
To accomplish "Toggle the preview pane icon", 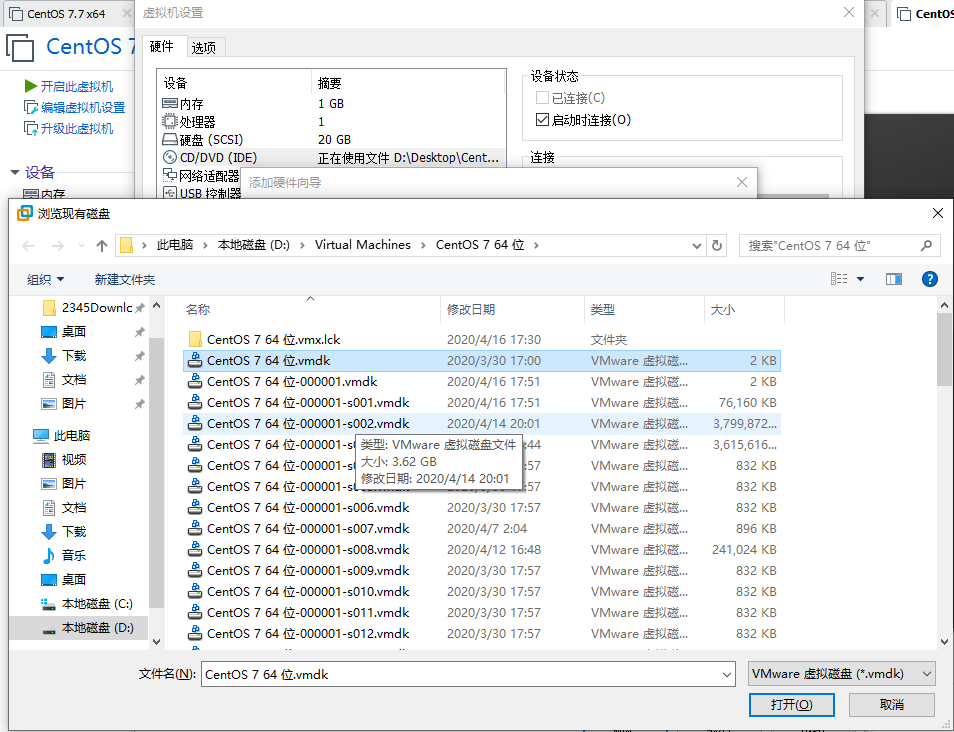I will [893, 279].
